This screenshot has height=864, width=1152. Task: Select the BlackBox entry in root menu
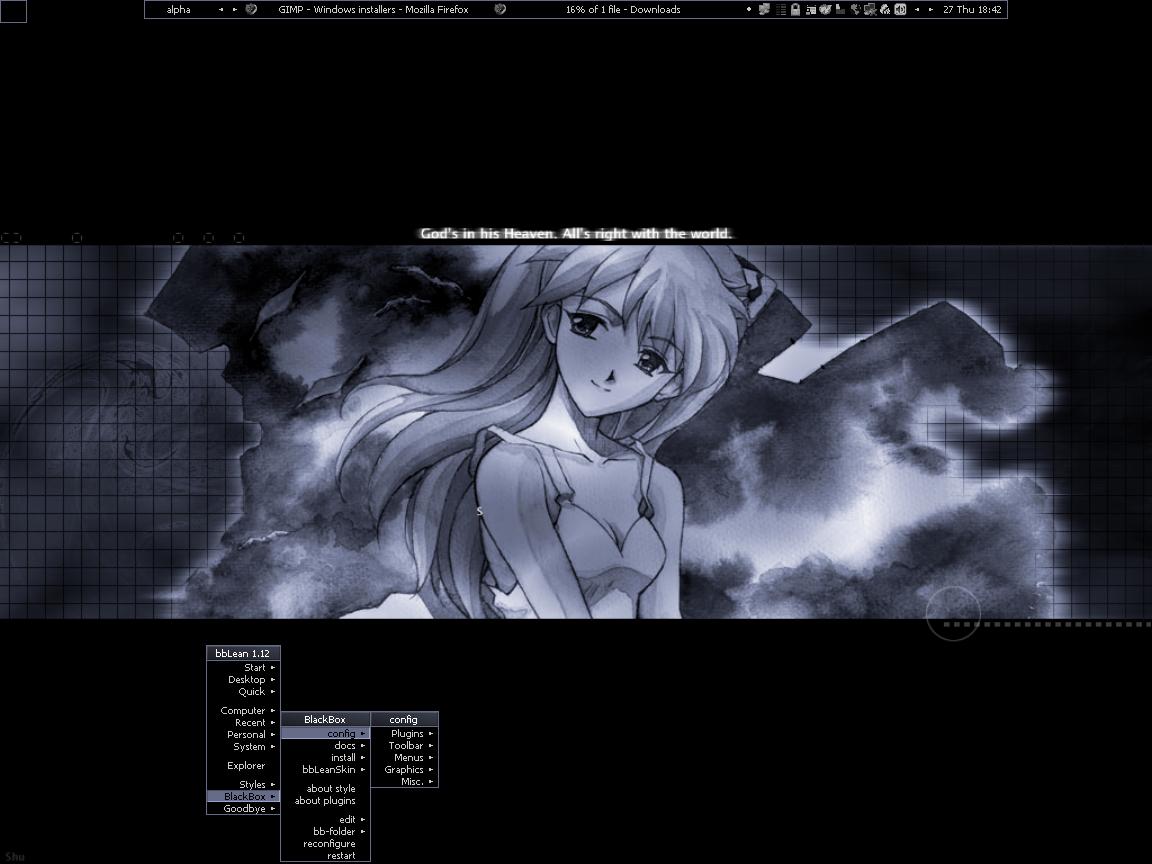[243, 796]
